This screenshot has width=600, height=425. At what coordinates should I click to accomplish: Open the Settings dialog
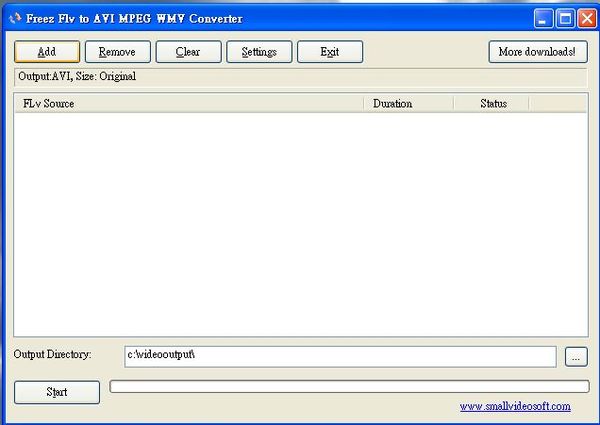259,52
